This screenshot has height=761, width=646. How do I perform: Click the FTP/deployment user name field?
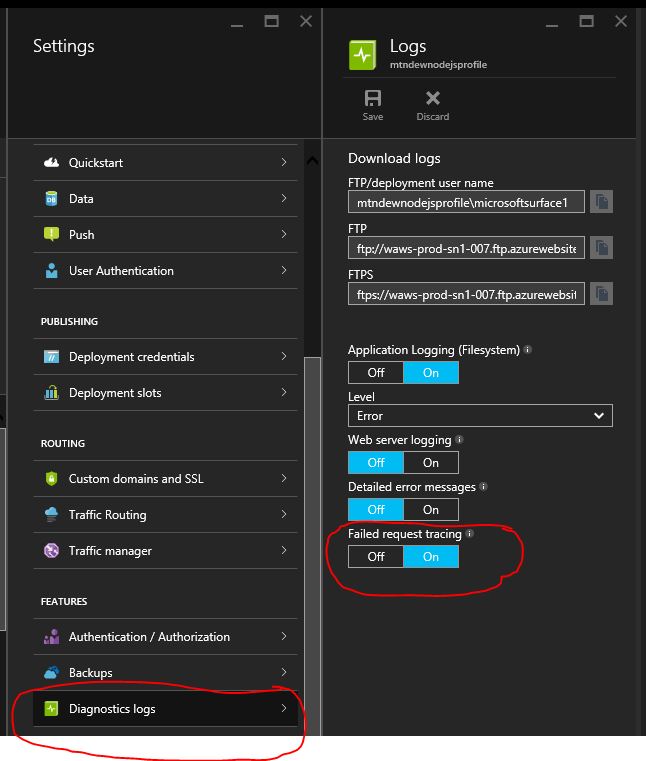pyautogui.click(x=466, y=202)
